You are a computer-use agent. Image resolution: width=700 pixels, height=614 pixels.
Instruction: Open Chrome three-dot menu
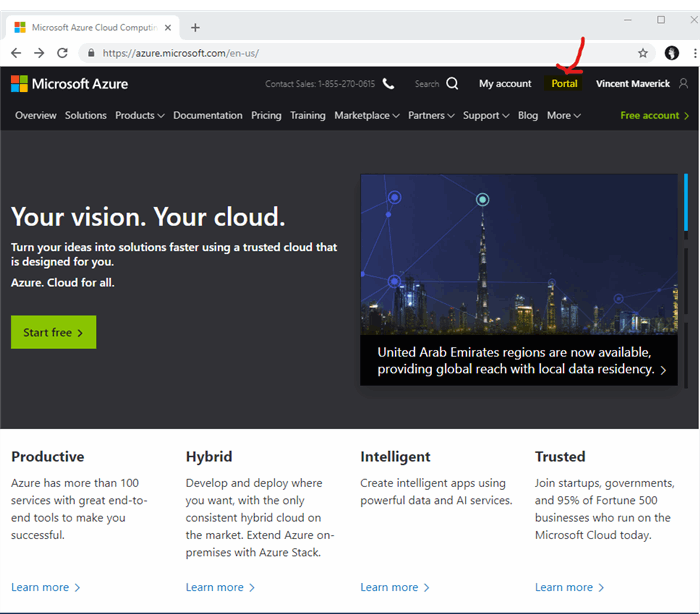coord(695,53)
